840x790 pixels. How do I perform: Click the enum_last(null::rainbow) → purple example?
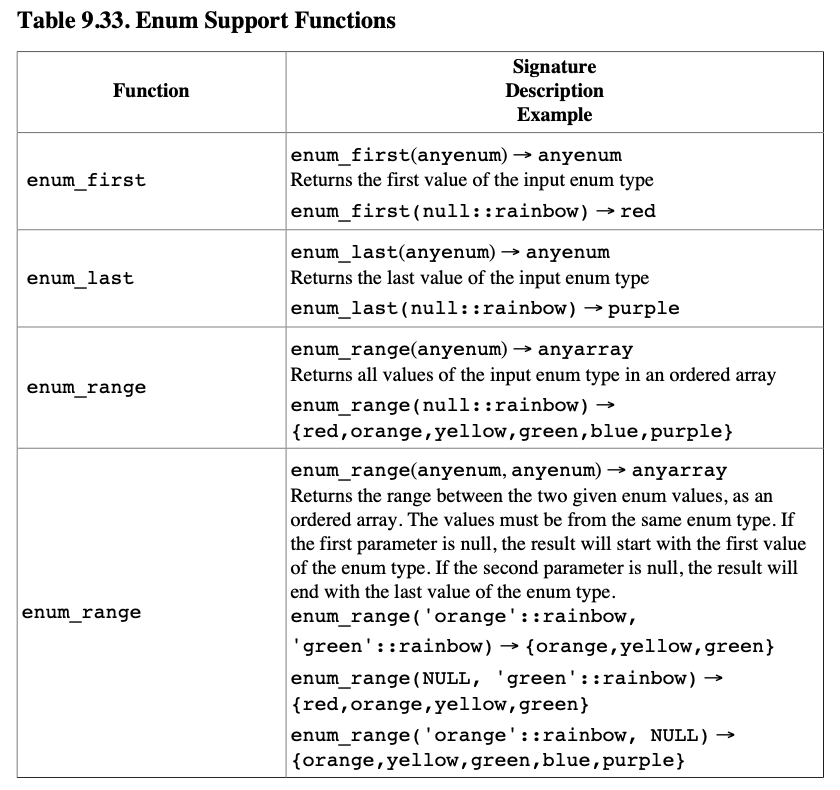pyautogui.click(x=485, y=309)
